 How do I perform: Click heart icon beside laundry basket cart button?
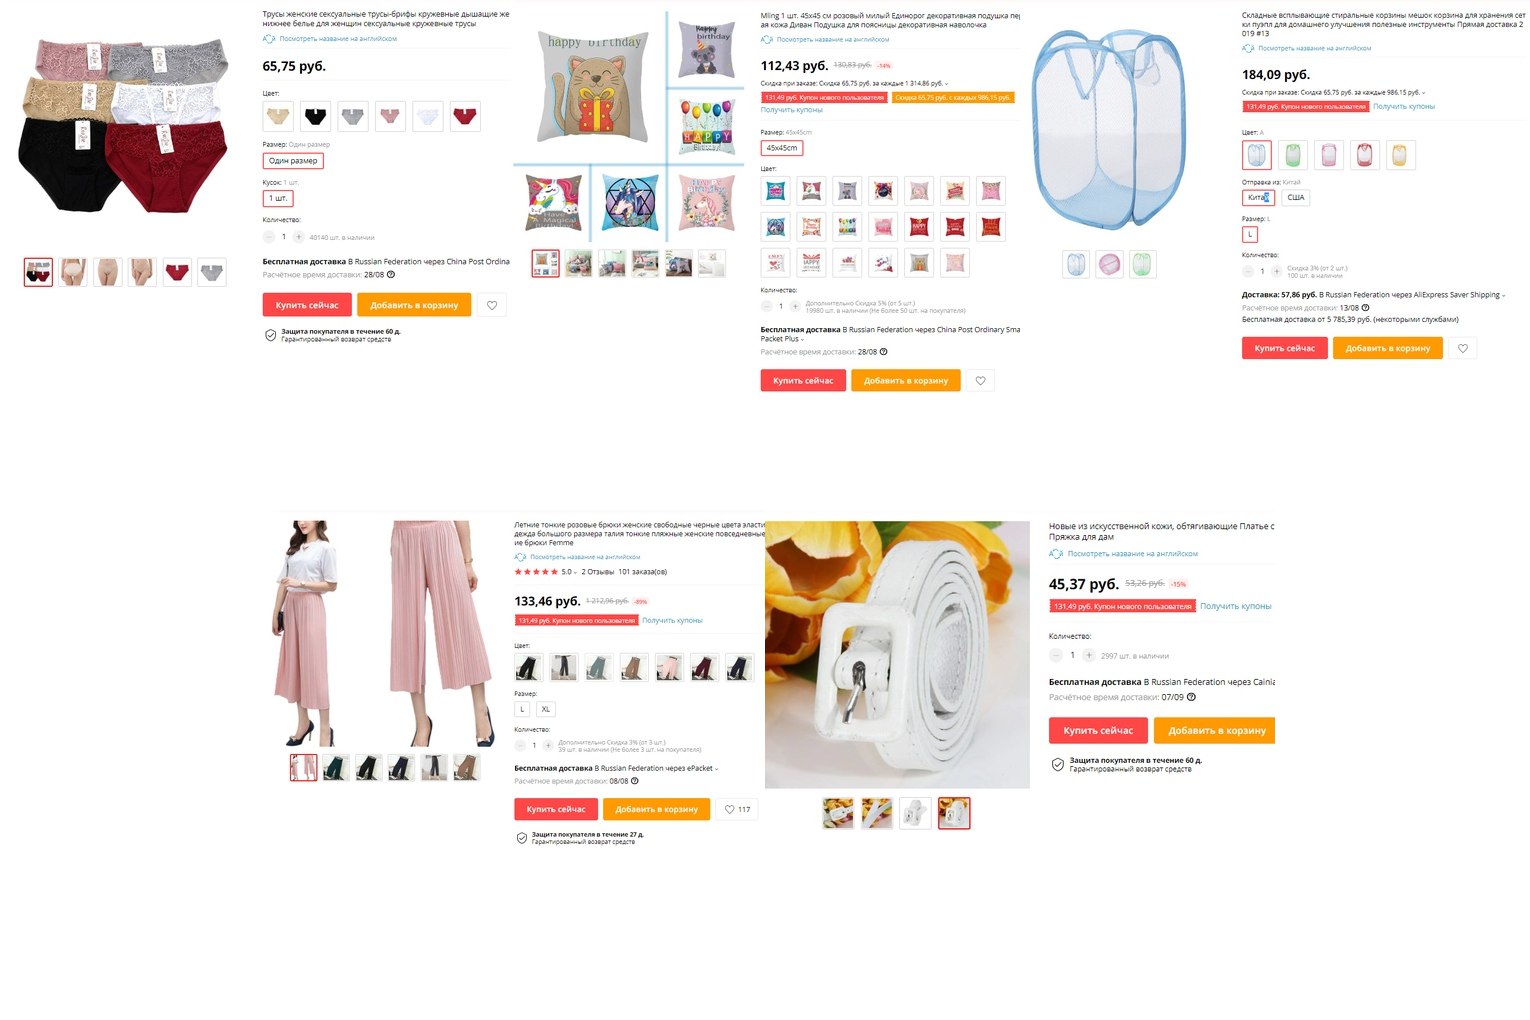point(1463,349)
